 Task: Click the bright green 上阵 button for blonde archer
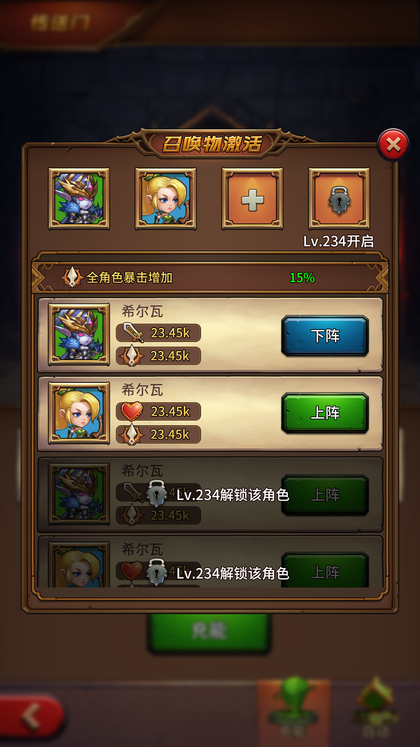point(325,413)
